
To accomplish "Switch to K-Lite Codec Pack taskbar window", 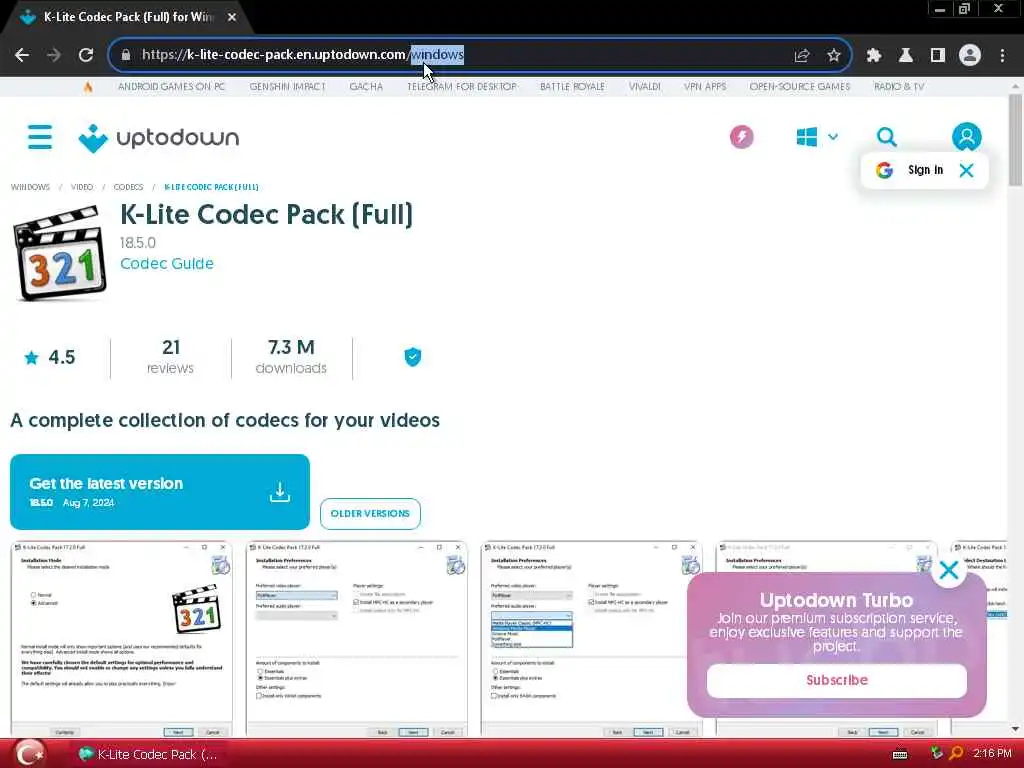I will [148, 754].
